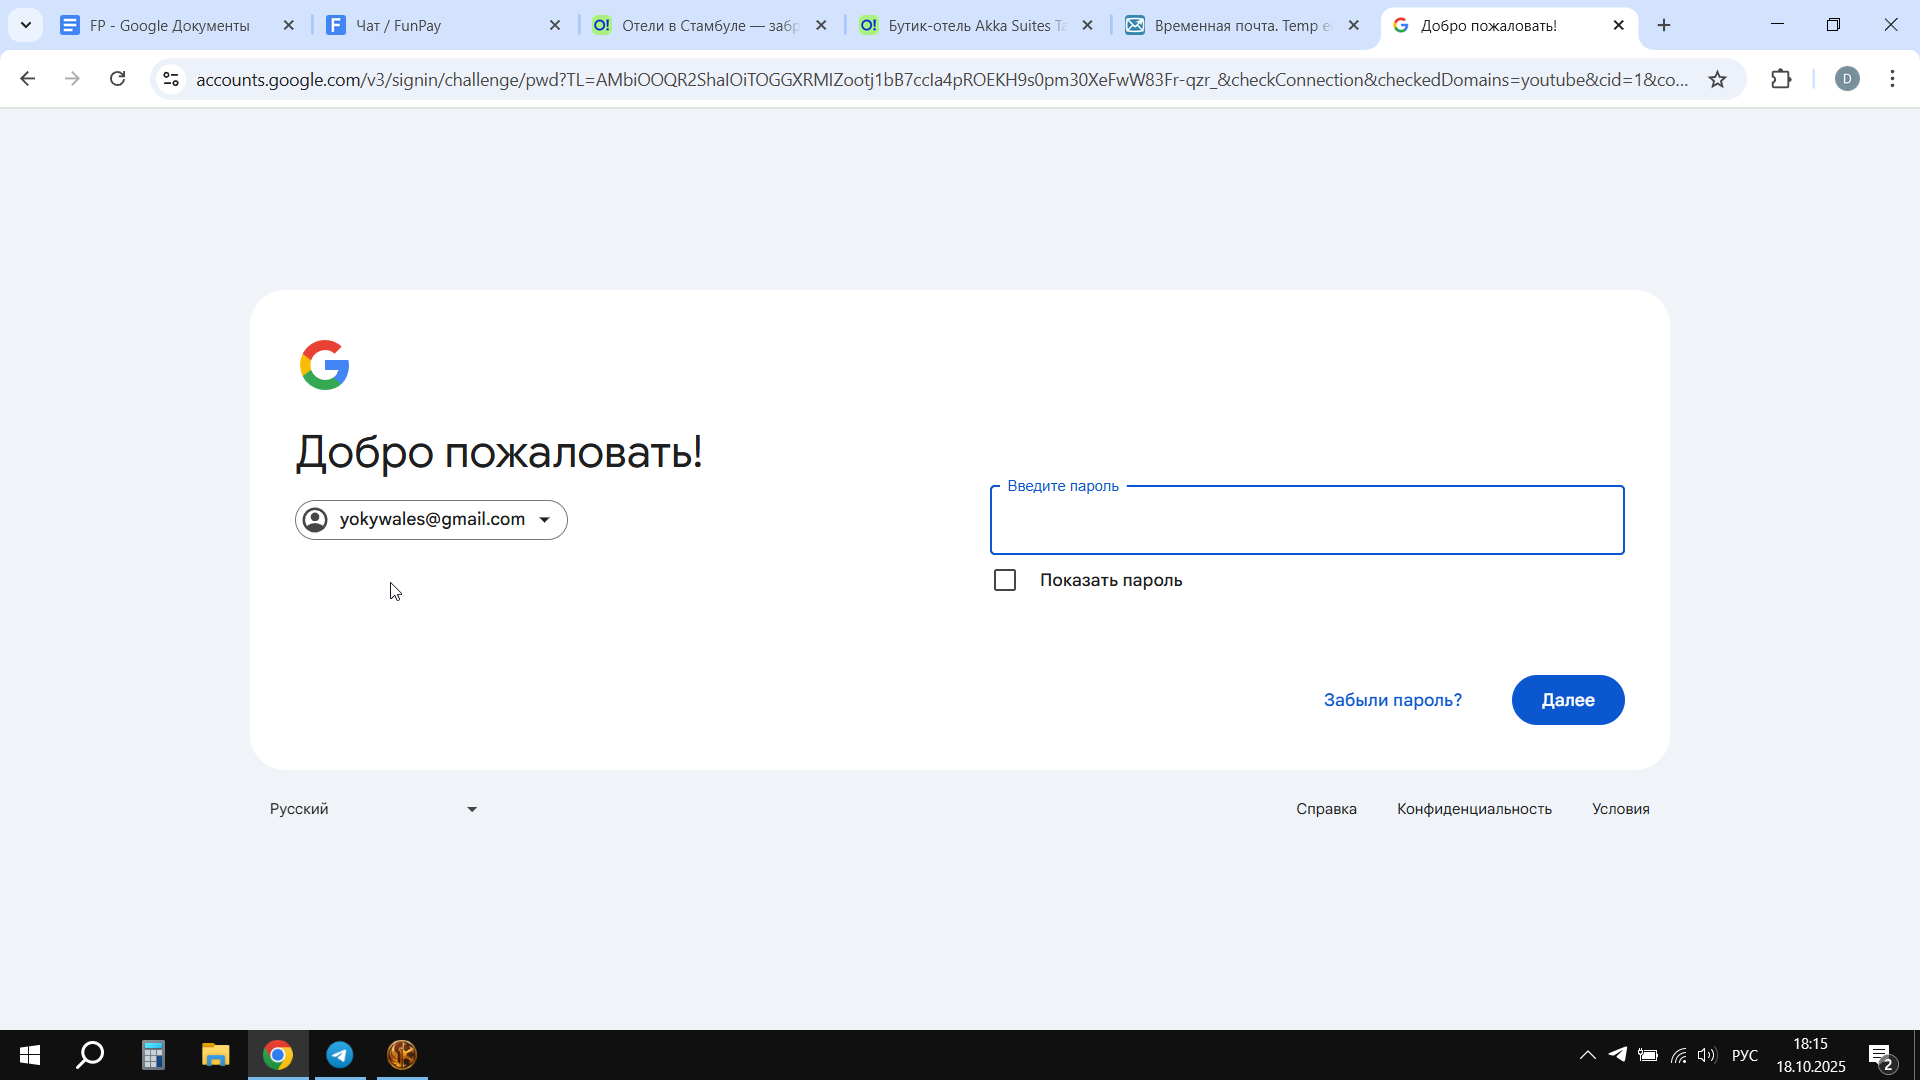This screenshot has width=1920, height=1080.
Task: Expand the yokywales@gmail.com account switcher
Action: pos(431,520)
